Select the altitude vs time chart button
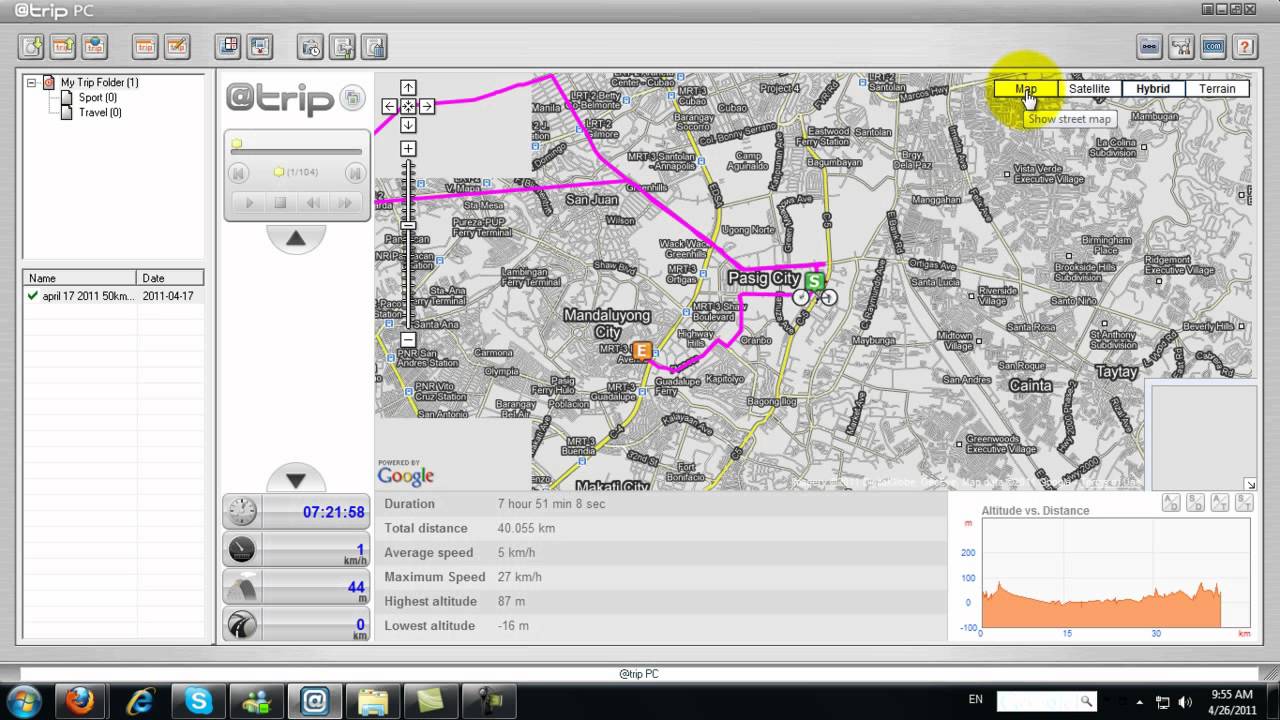The height and width of the screenshot is (720, 1280). [x=1220, y=503]
